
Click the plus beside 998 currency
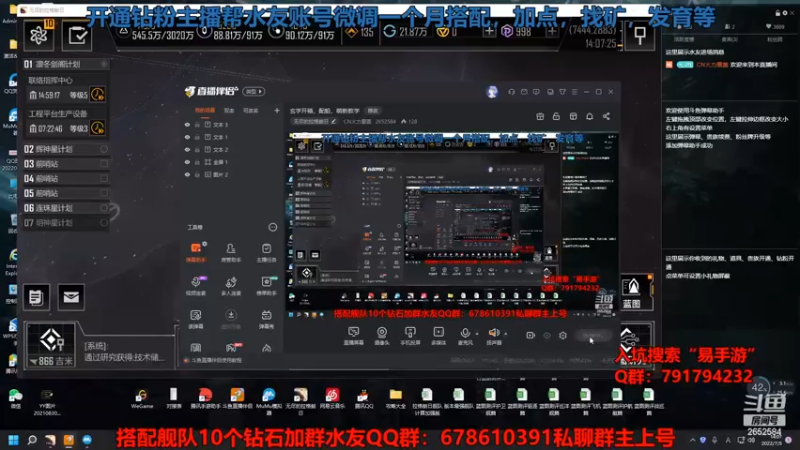[552, 32]
